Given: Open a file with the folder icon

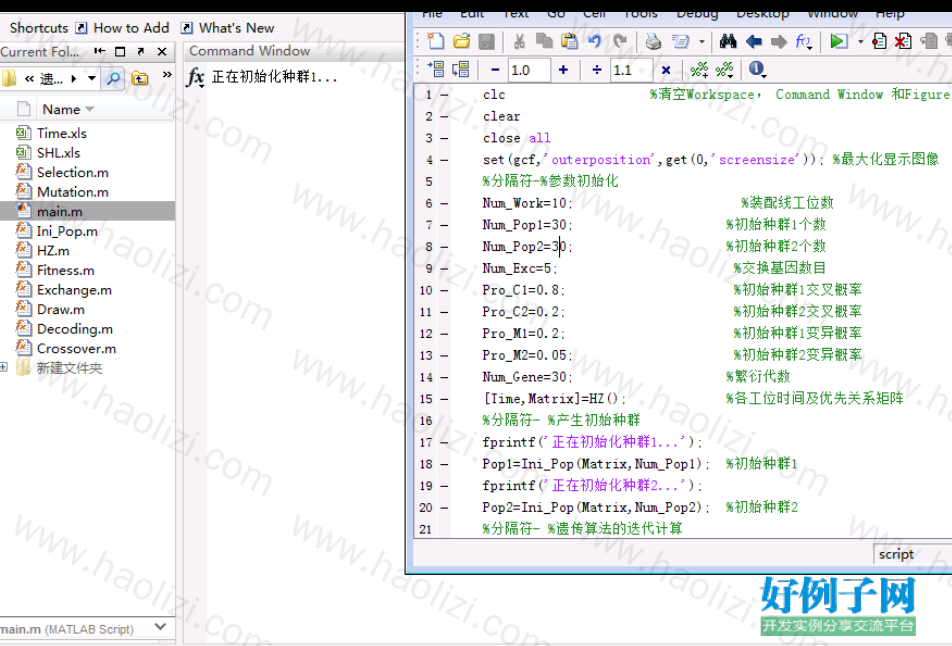Looking at the screenshot, I should [461, 41].
